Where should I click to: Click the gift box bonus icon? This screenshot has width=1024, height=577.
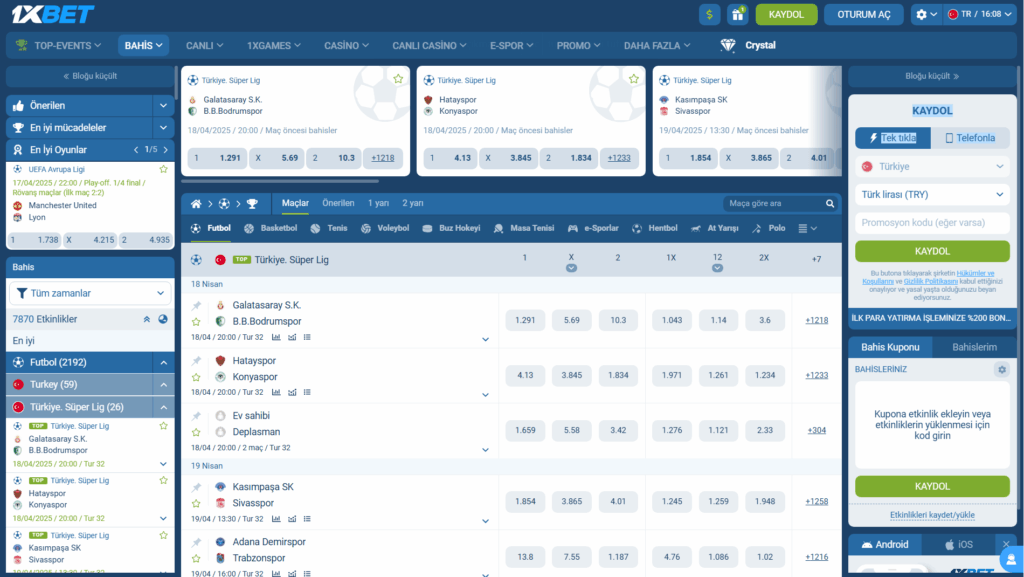tap(737, 14)
